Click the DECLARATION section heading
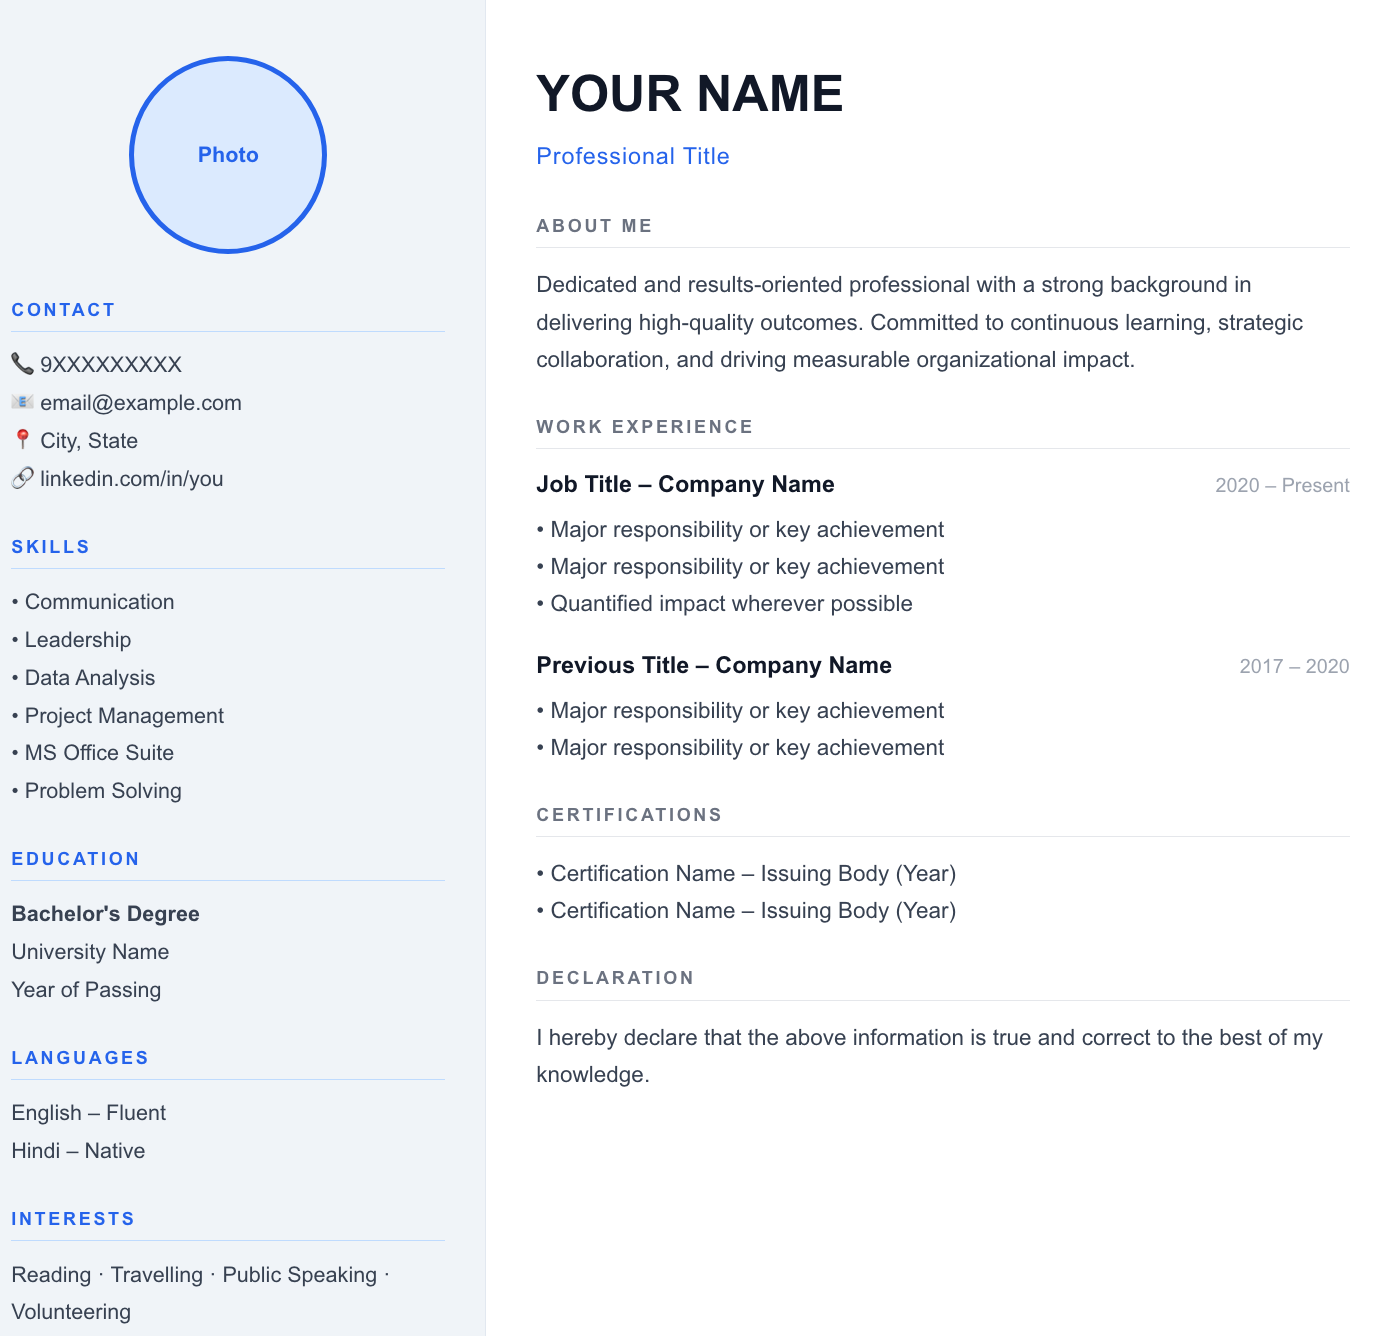 pos(615,978)
